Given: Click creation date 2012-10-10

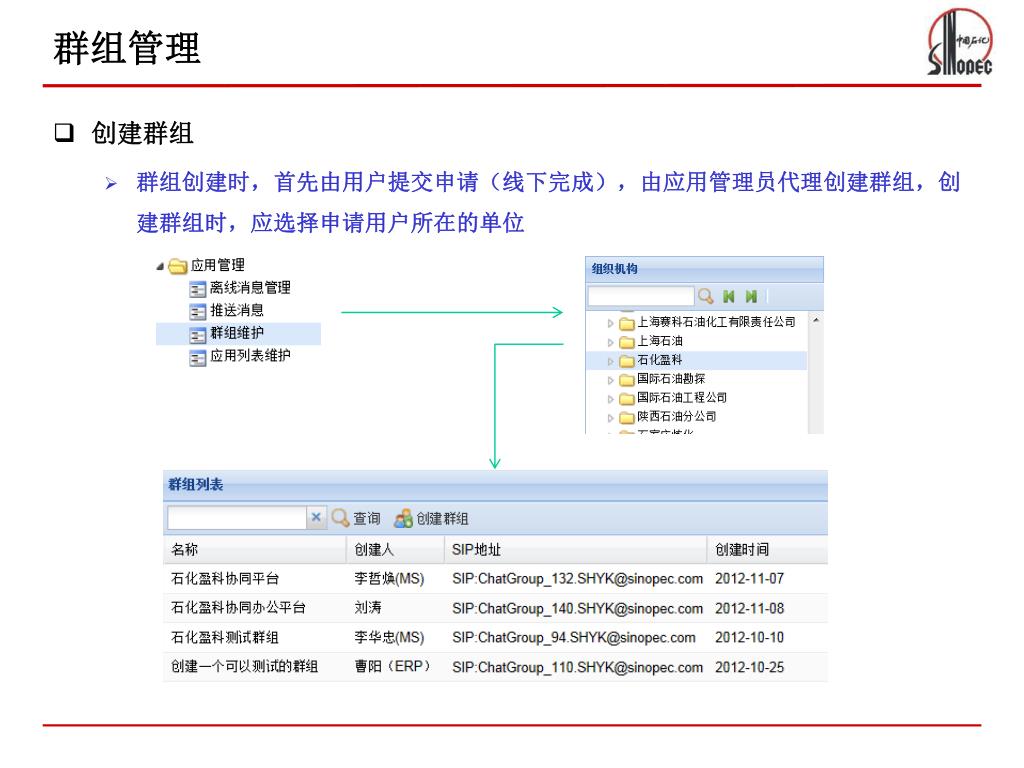Looking at the screenshot, I should [750, 637].
